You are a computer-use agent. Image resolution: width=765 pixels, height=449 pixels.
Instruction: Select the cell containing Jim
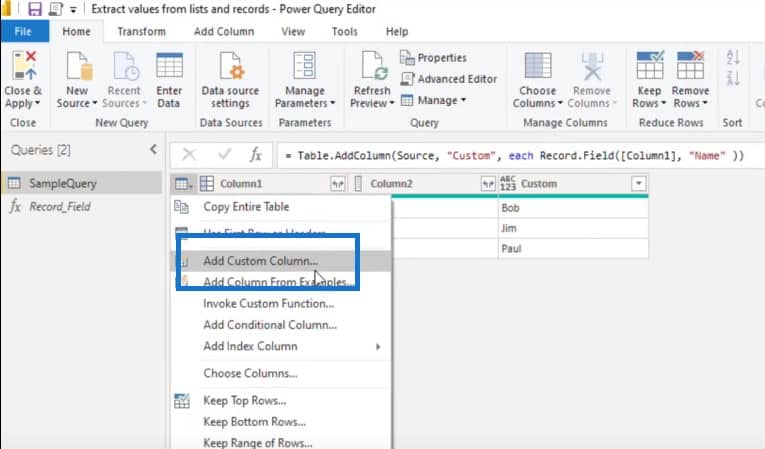(573, 228)
